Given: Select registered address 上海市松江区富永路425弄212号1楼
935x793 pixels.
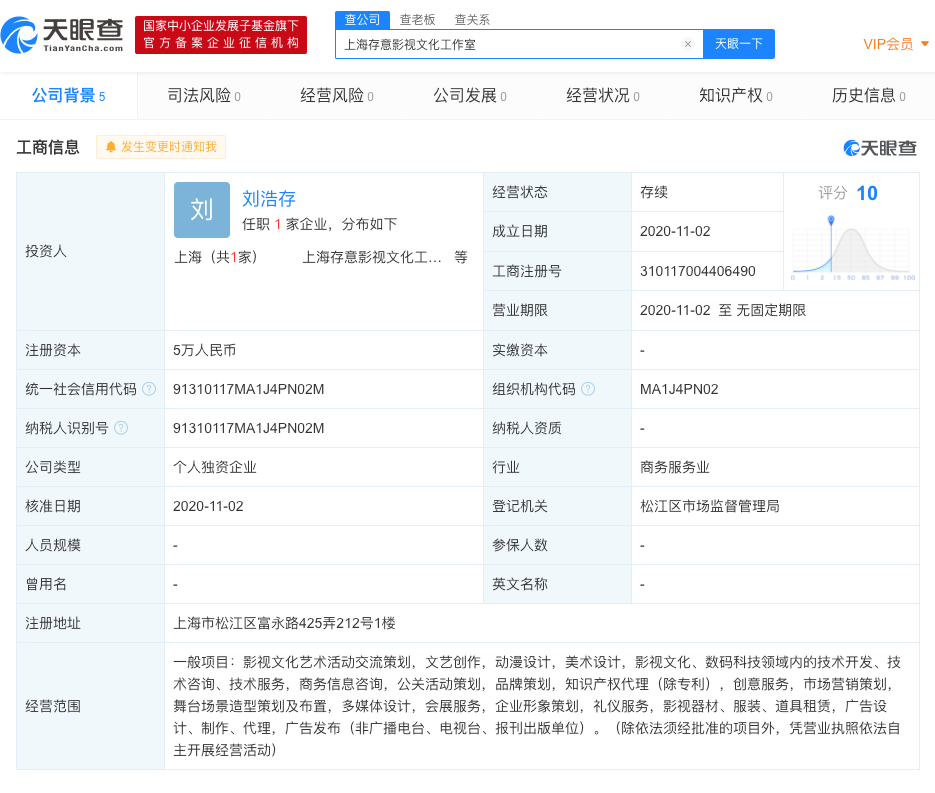Looking at the screenshot, I should (284, 624).
